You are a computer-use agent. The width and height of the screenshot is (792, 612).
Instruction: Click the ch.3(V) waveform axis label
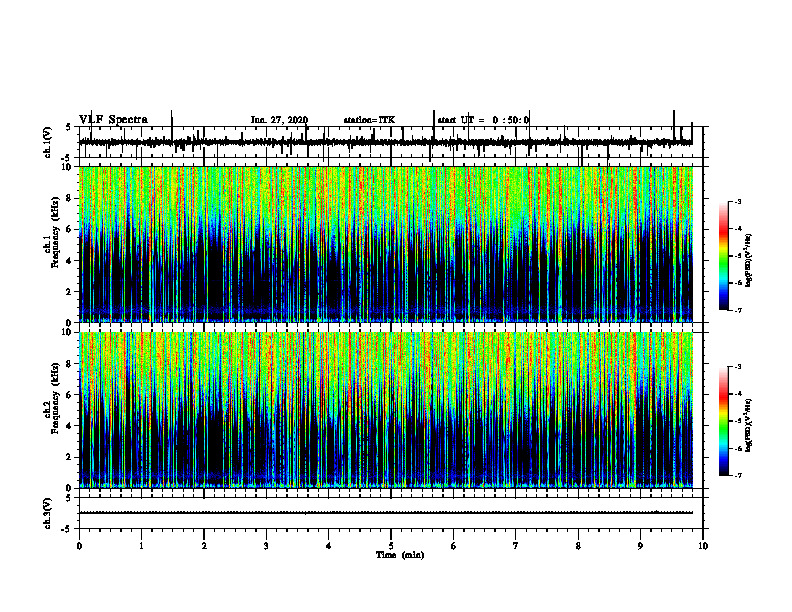pos(48,513)
